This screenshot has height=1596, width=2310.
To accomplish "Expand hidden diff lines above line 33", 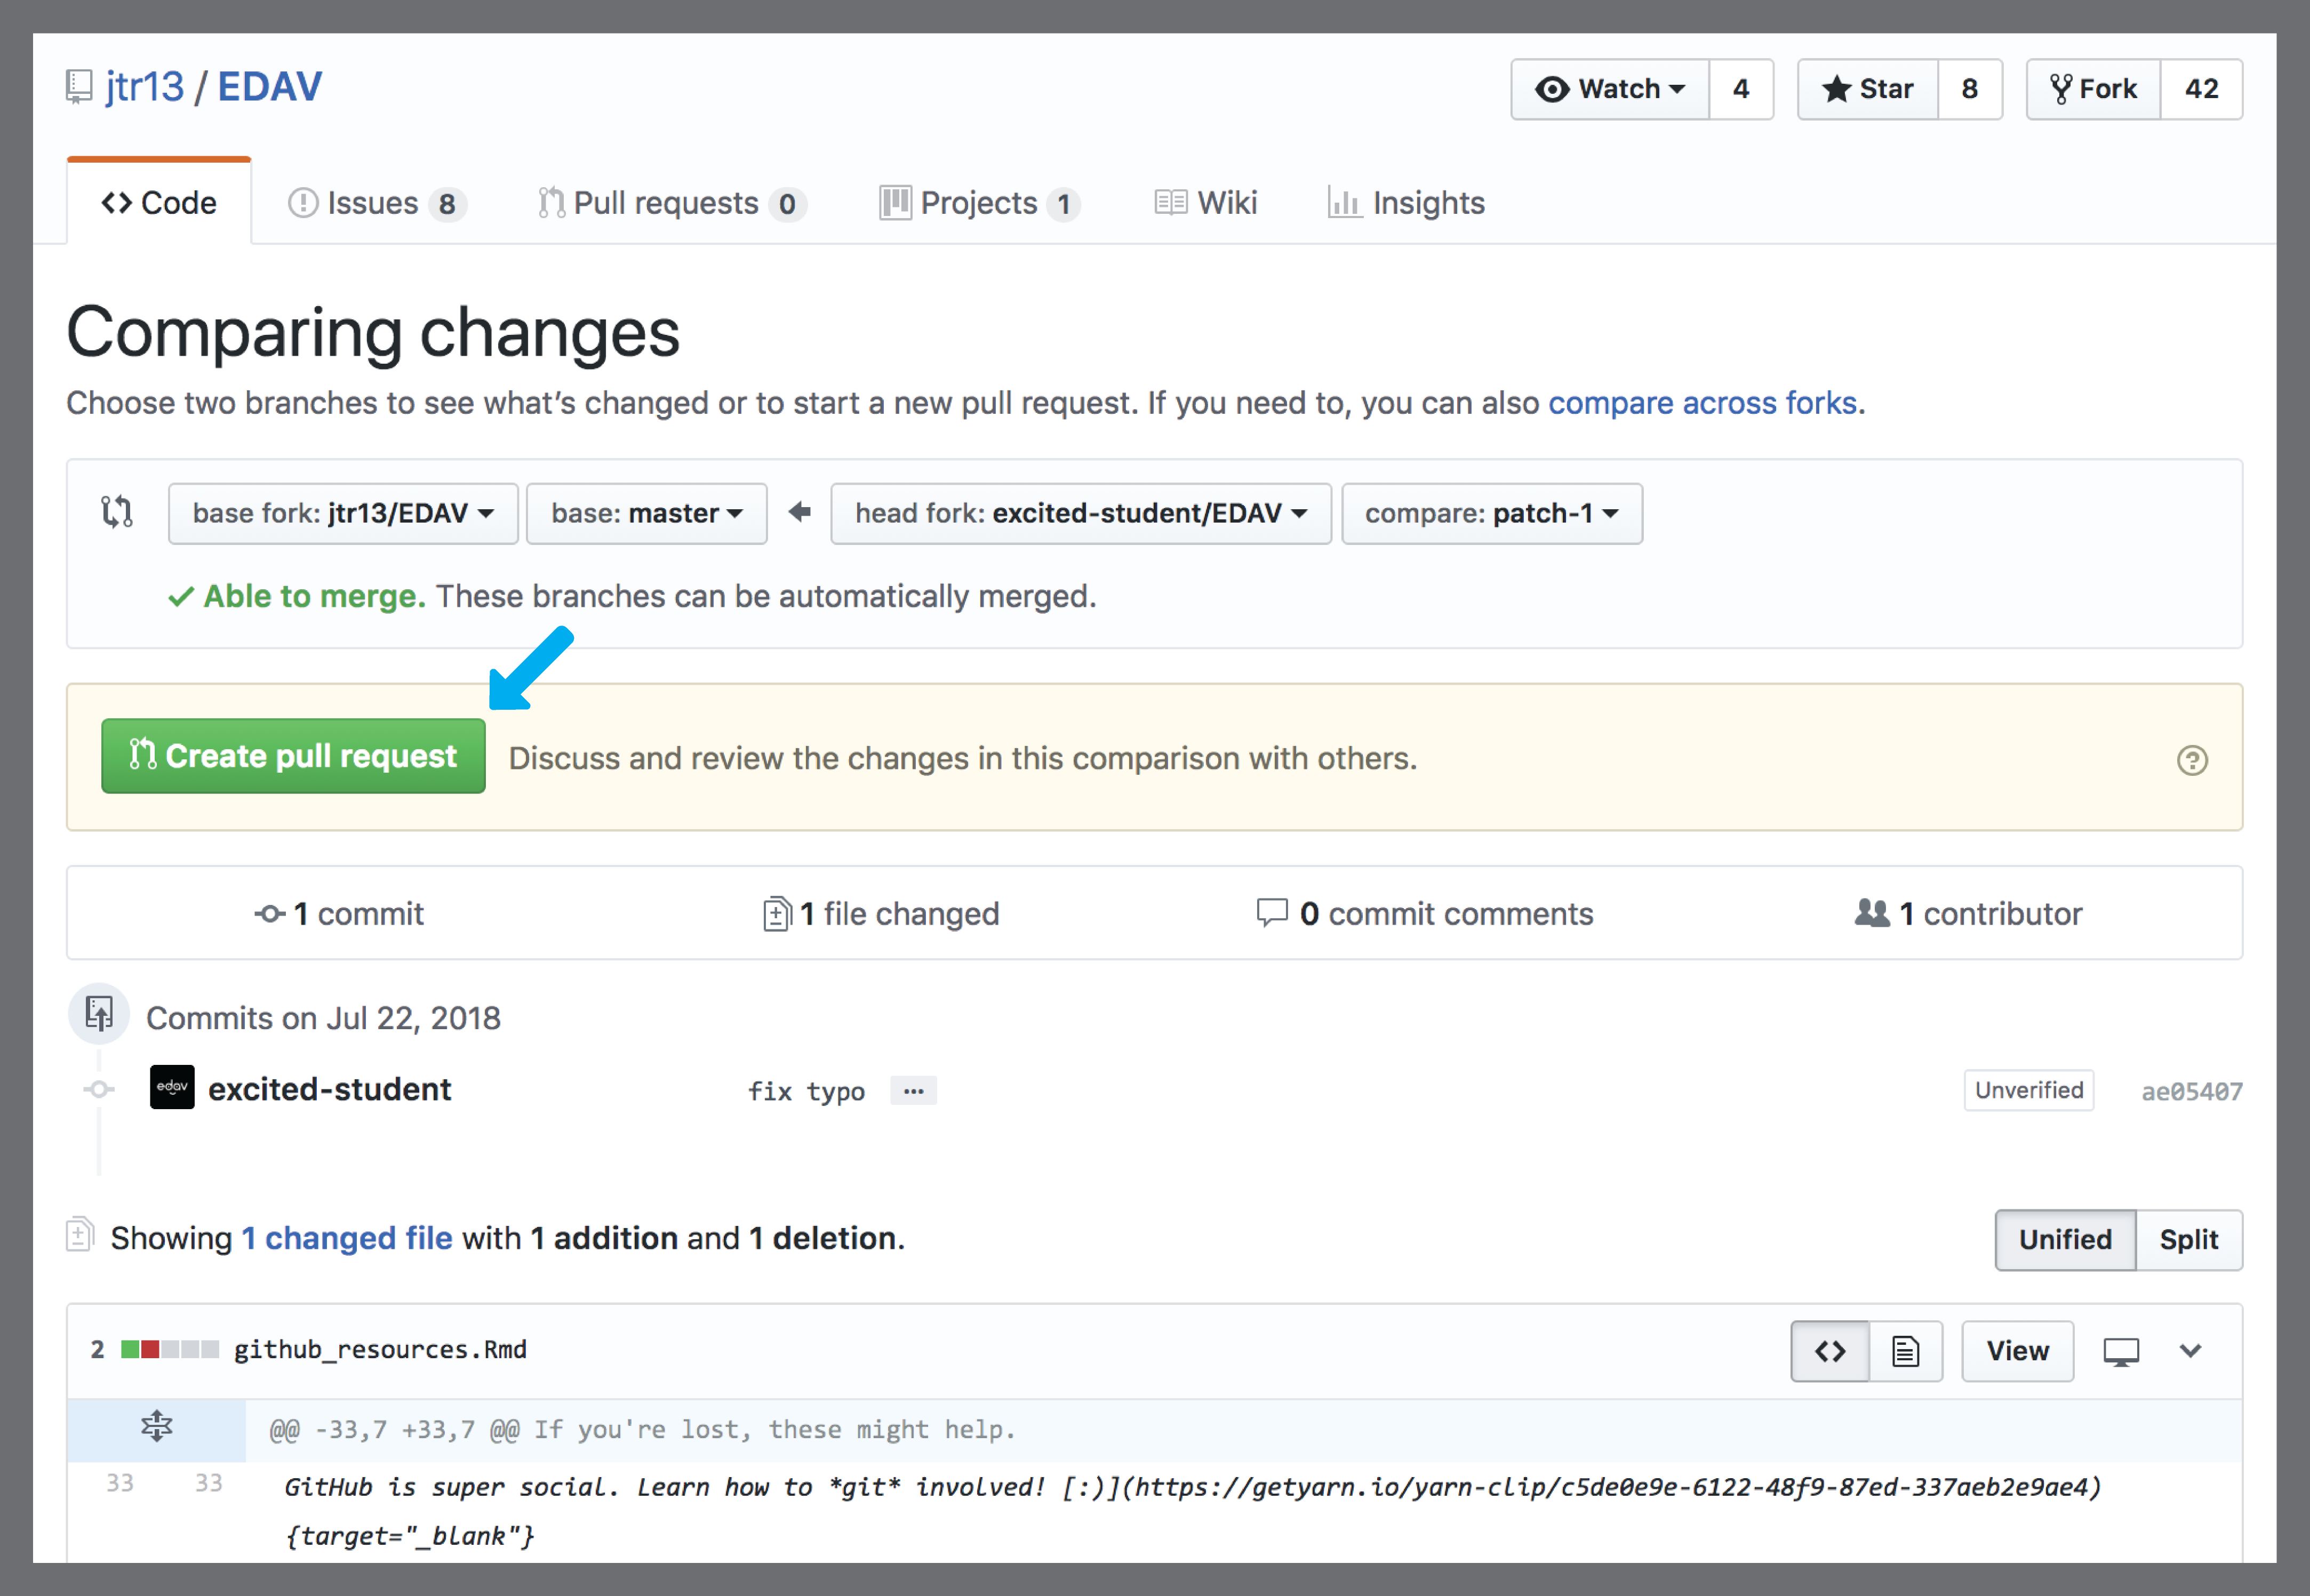I will coord(156,1427).
